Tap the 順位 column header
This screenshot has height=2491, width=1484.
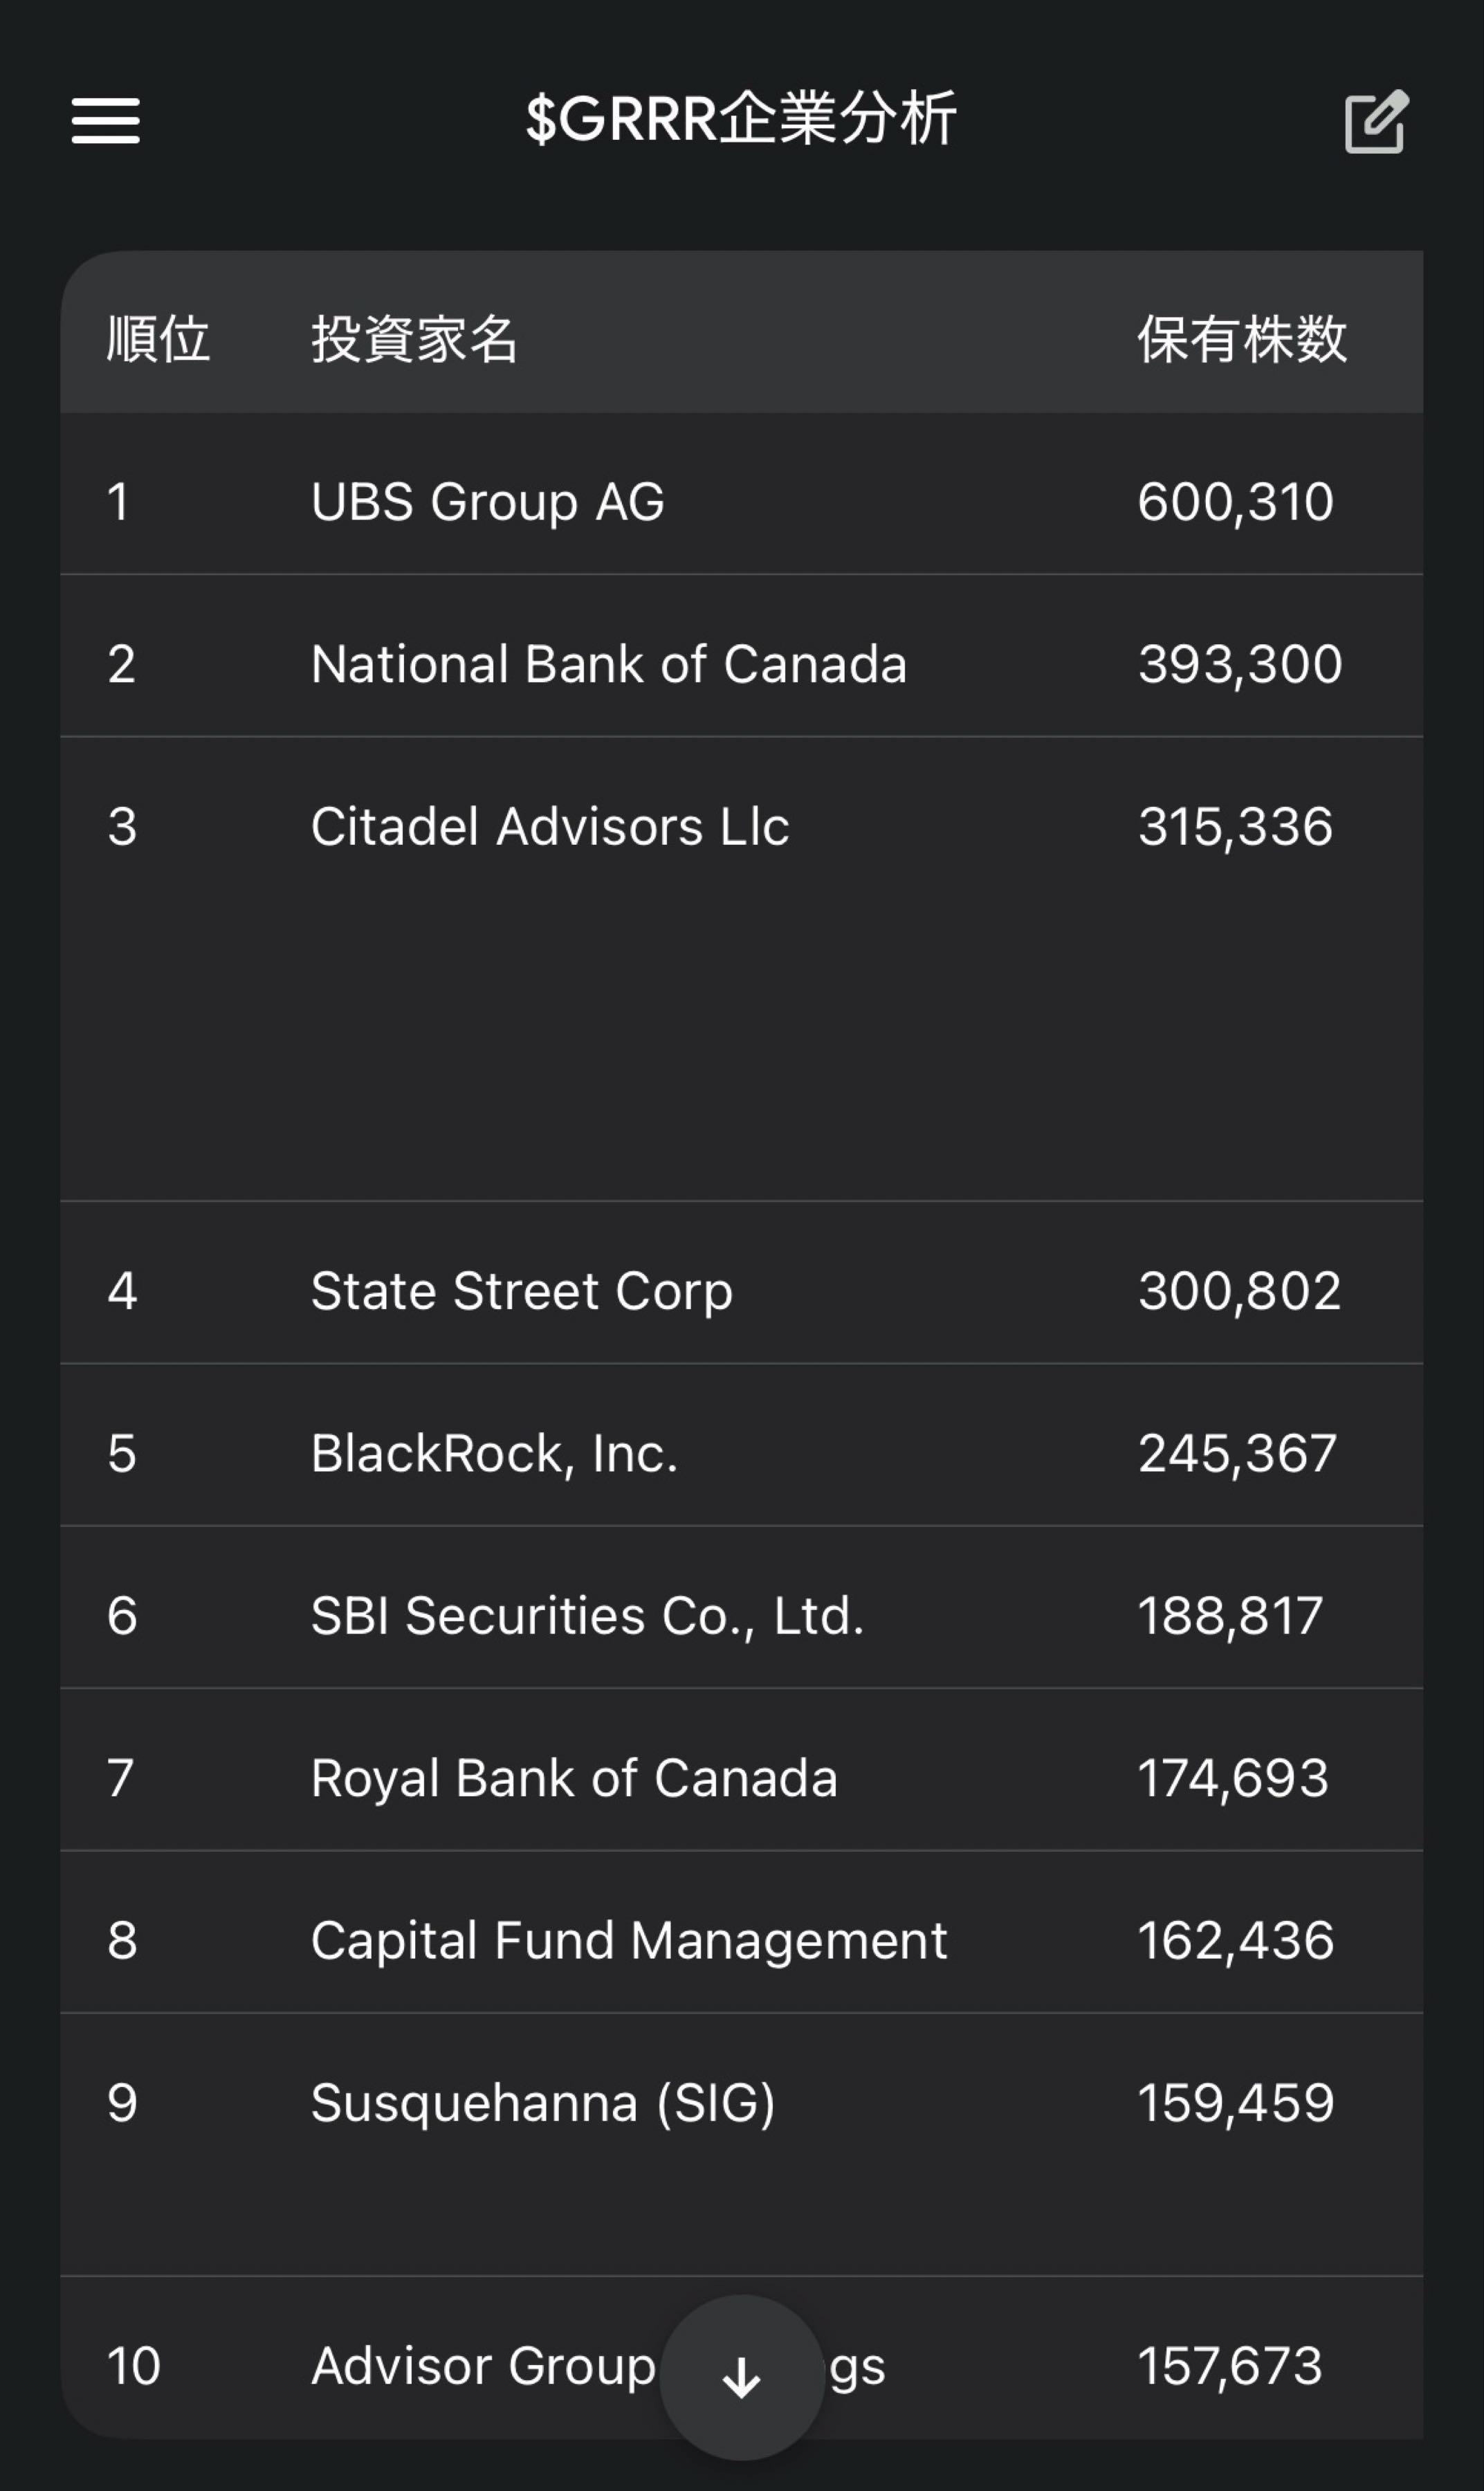click(x=158, y=339)
